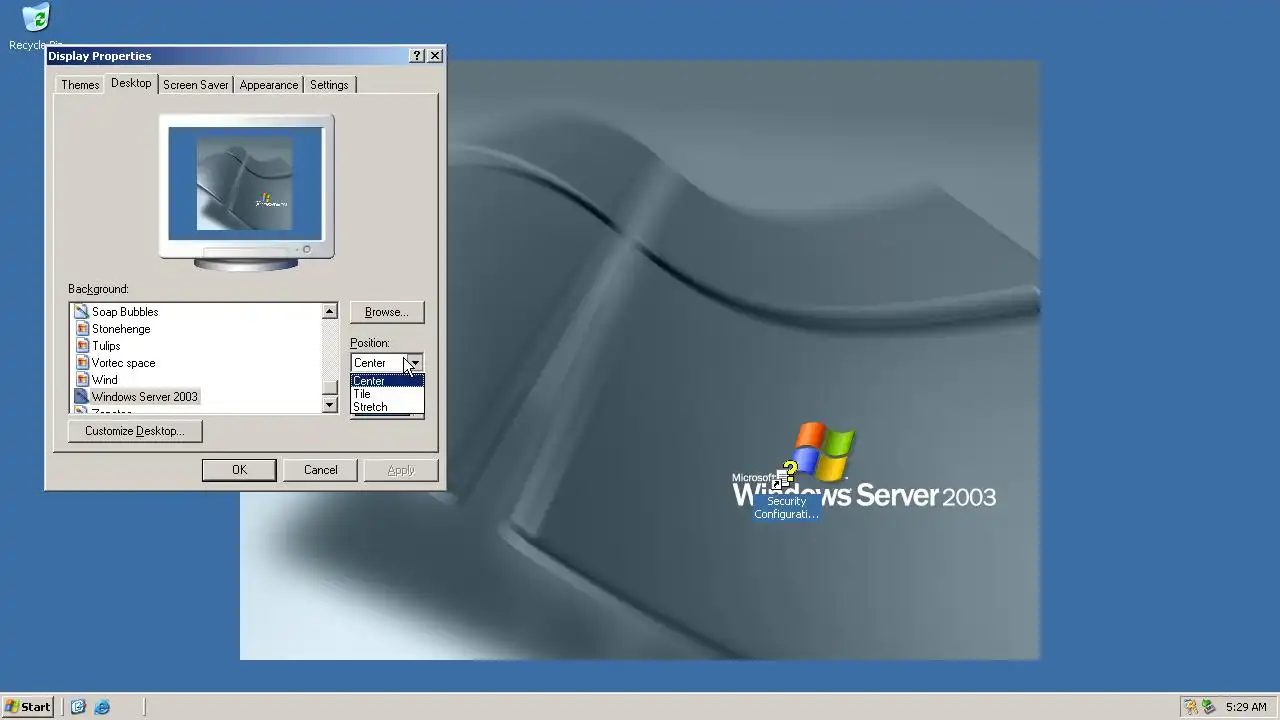Click the Vortec space wallpaper file icon

(82, 363)
